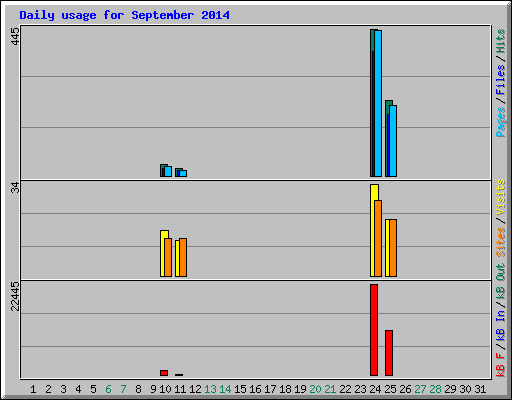Click green weekend day 14 label
The height and width of the screenshot is (400, 512).
pyautogui.click(x=225, y=389)
